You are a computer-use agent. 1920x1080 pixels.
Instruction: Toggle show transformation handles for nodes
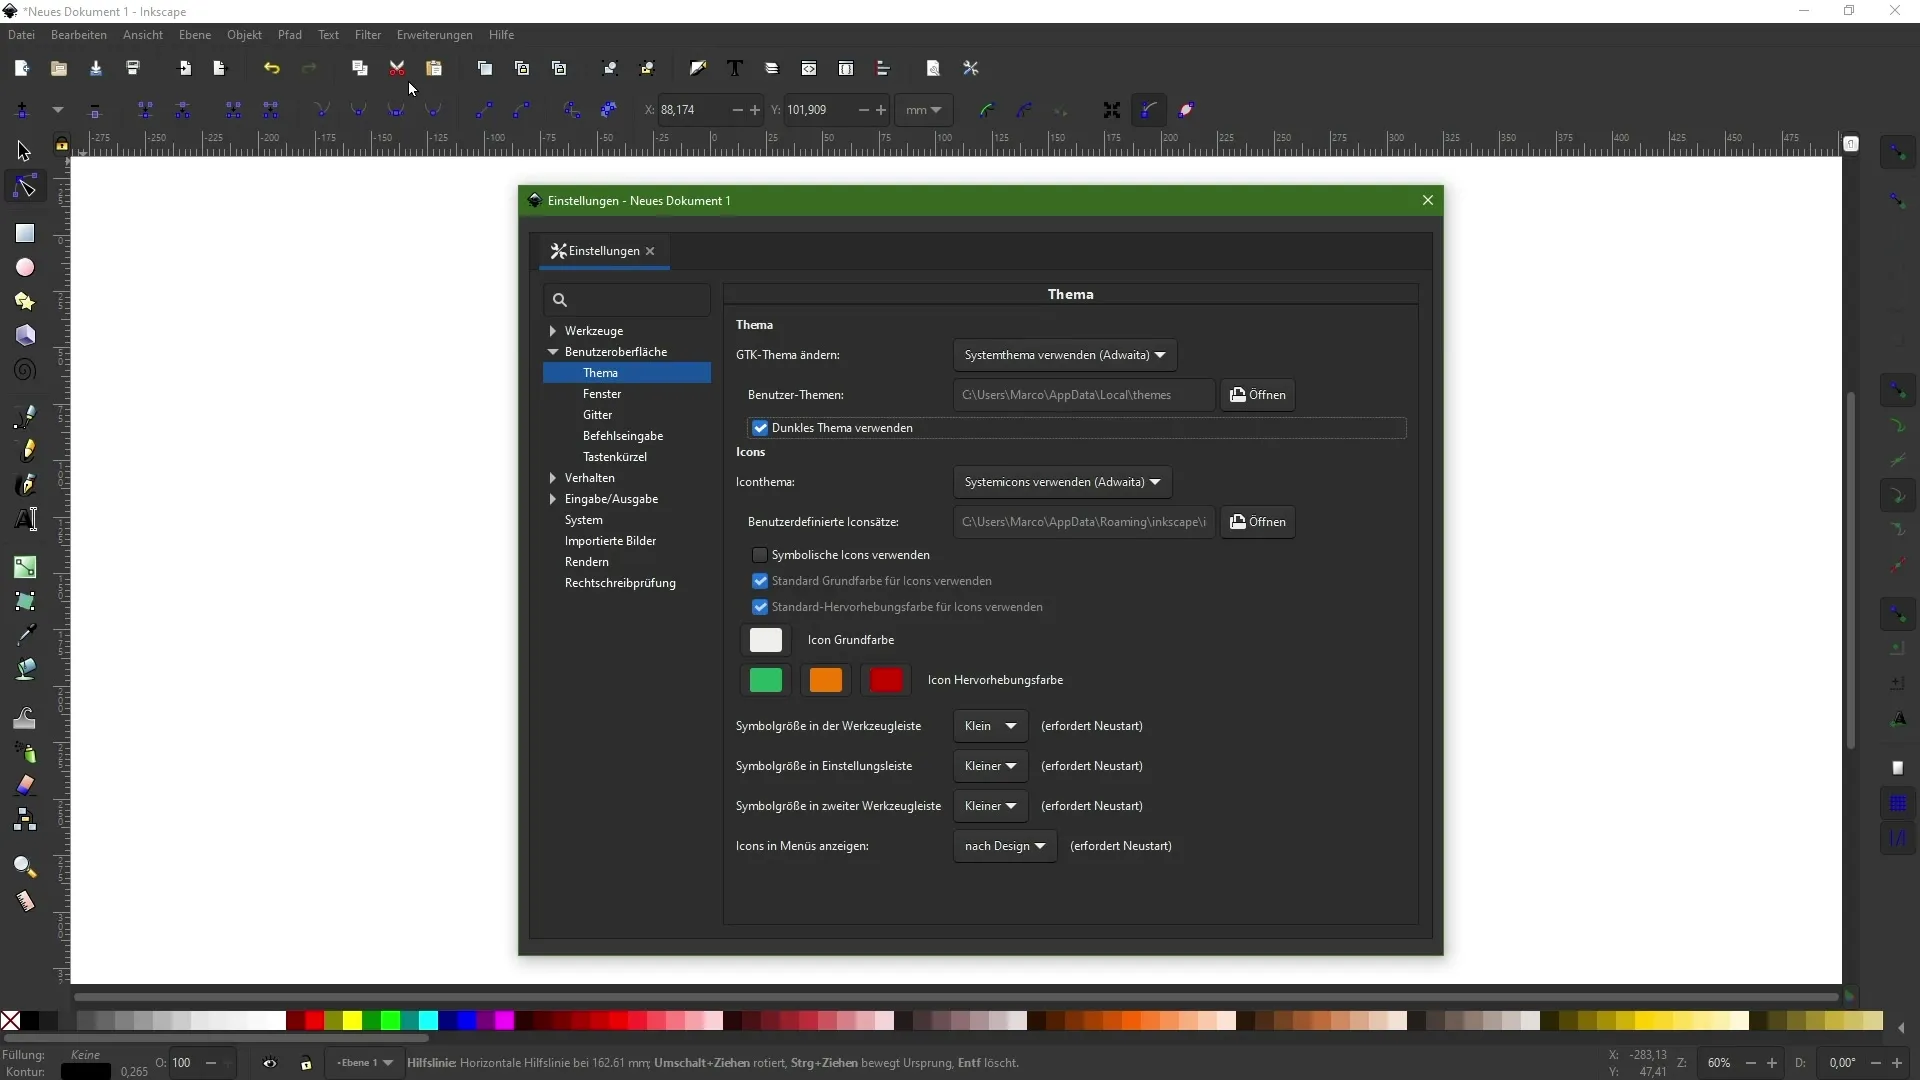(1112, 110)
